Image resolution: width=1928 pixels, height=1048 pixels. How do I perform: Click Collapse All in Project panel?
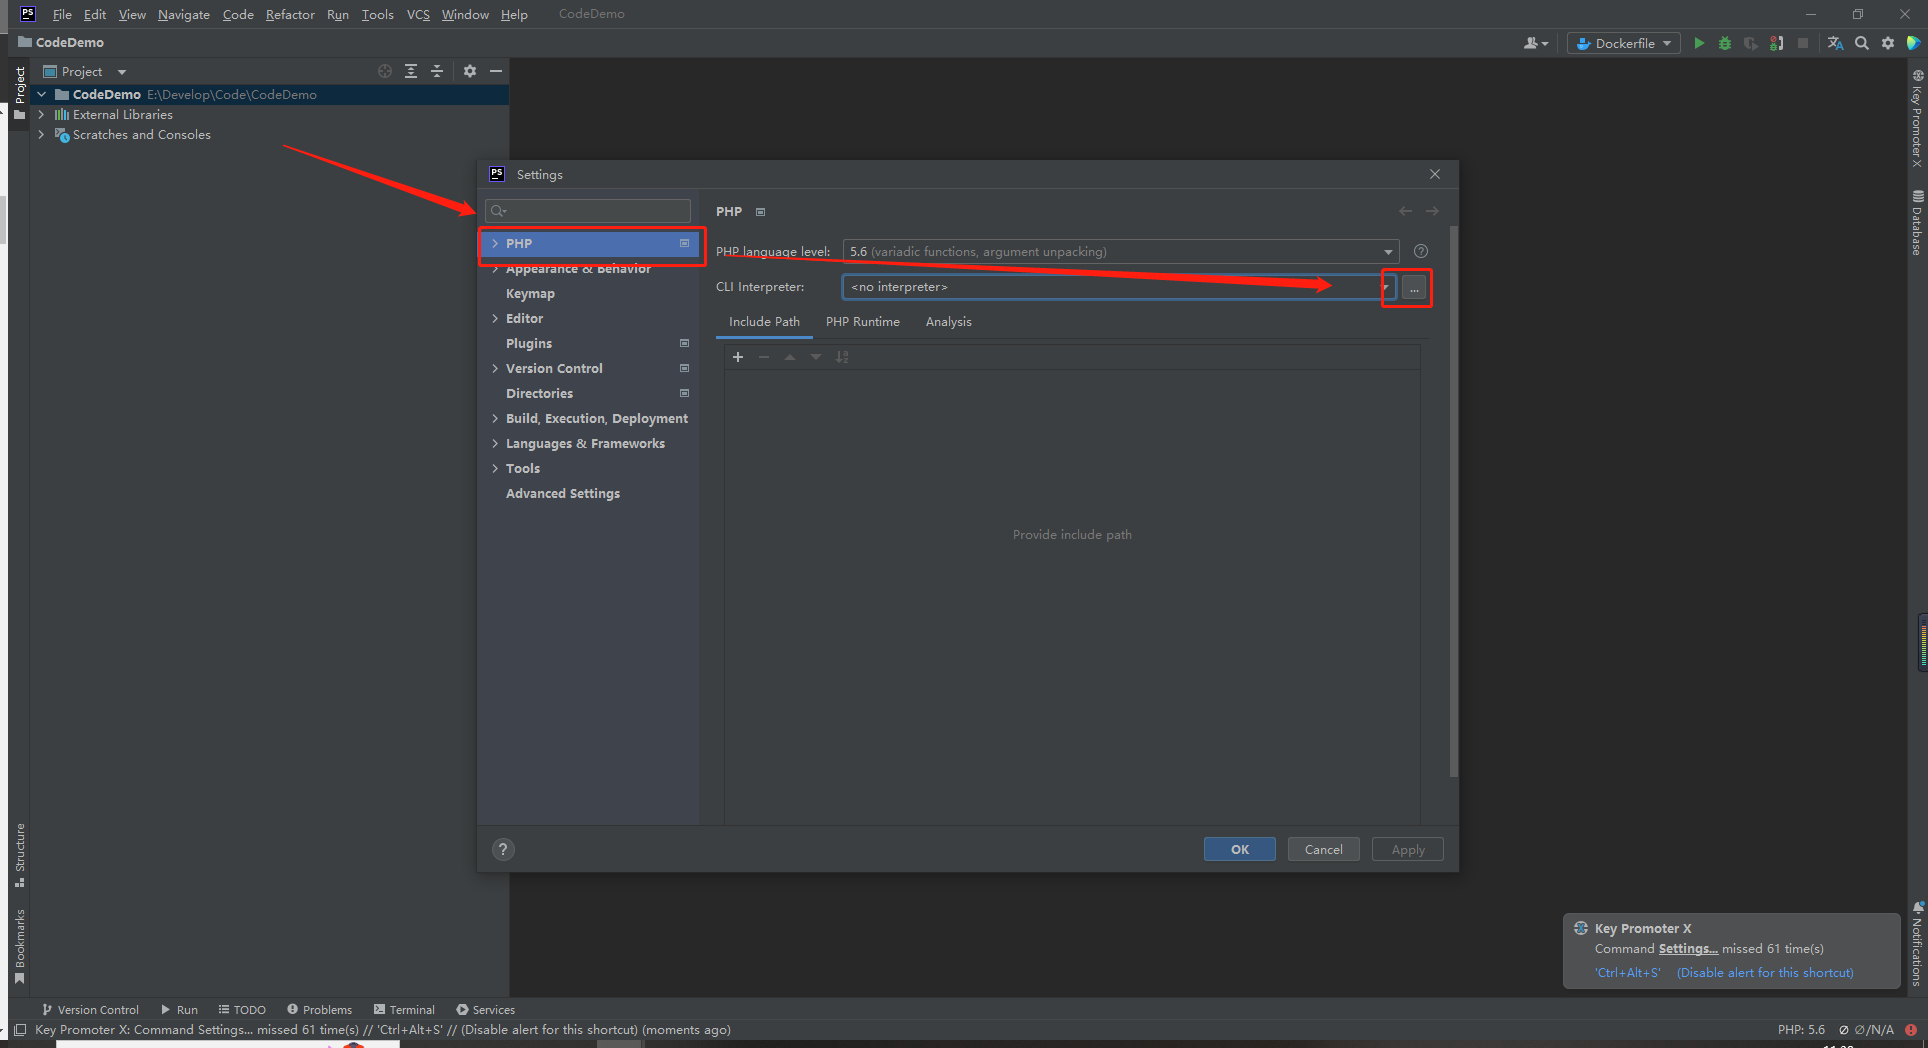(x=437, y=71)
